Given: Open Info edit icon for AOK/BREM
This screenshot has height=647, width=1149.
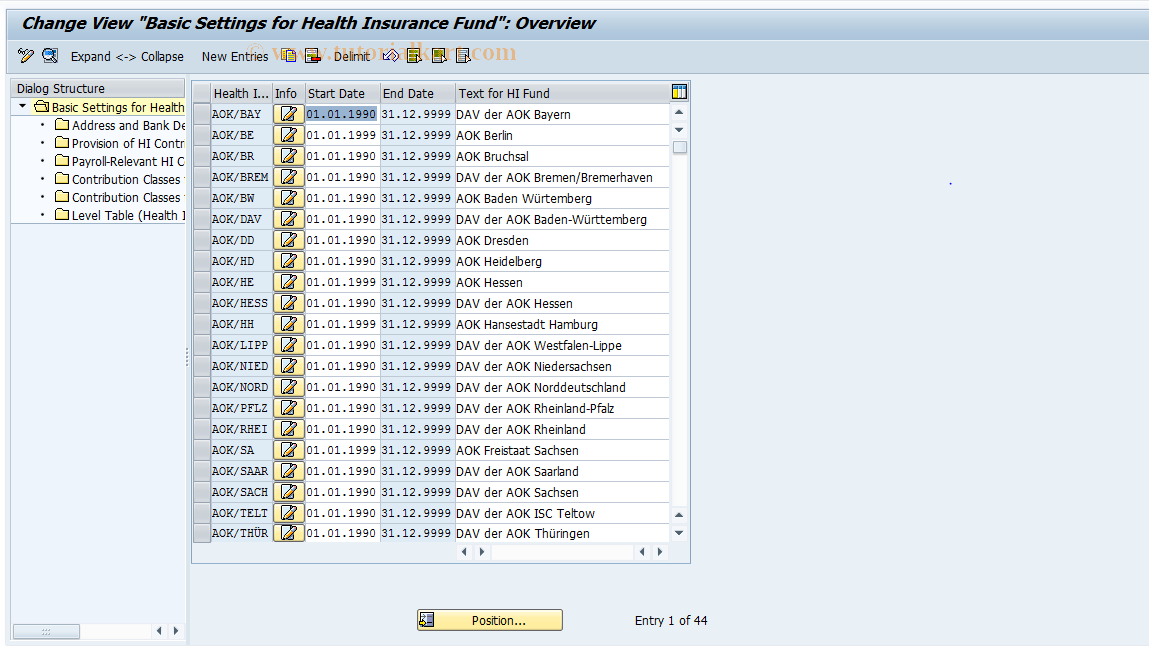Looking at the screenshot, I should click(x=289, y=177).
